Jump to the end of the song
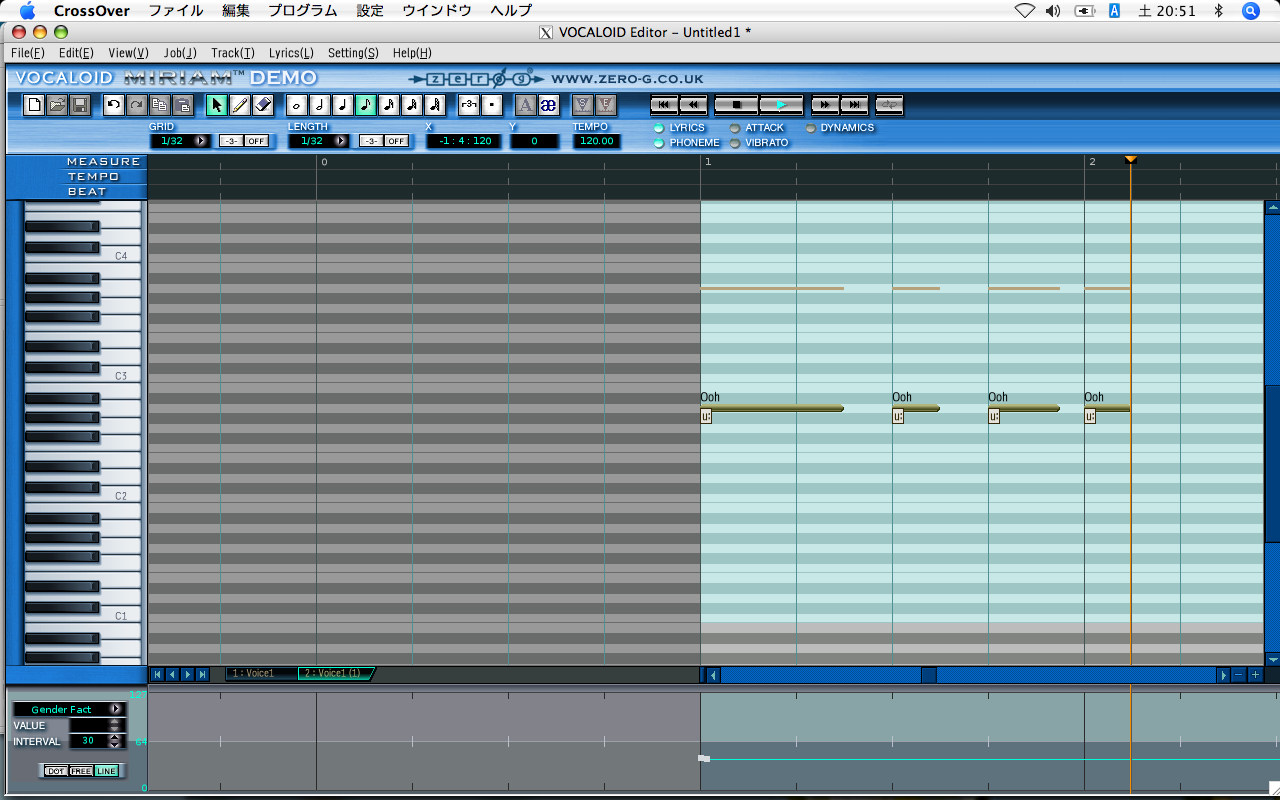1280x800 pixels. coord(854,105)
